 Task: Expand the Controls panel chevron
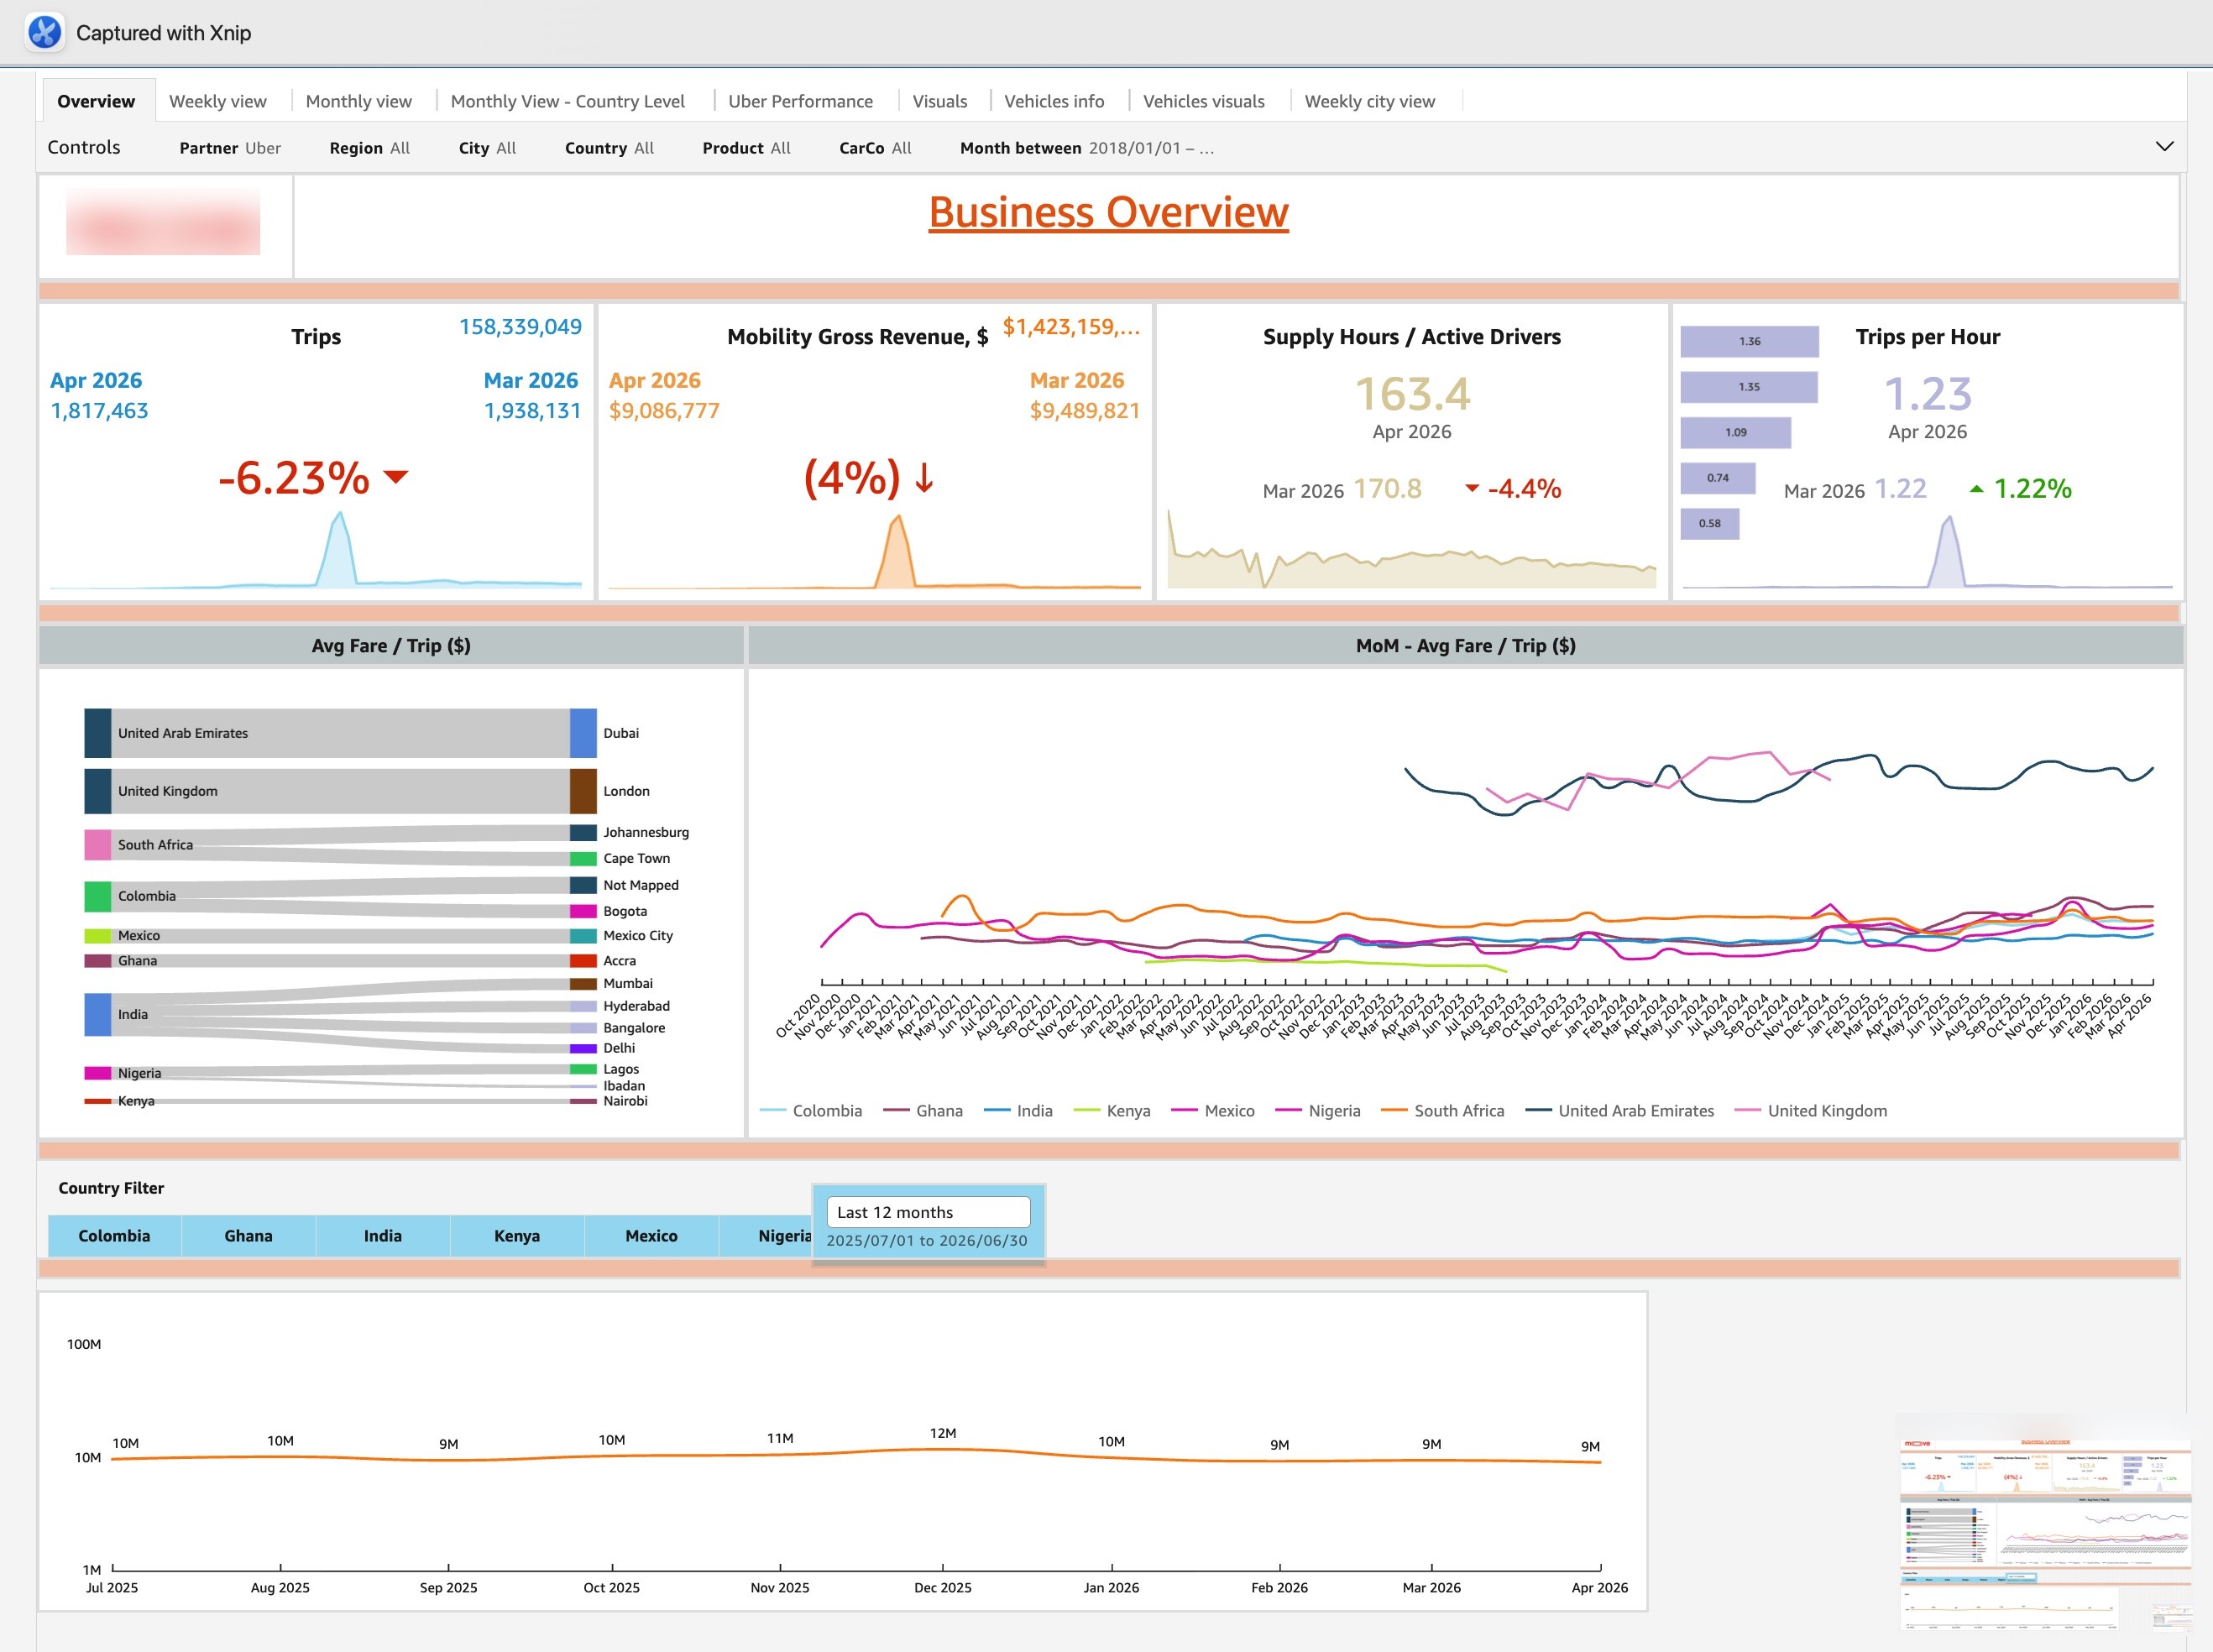(x=2165, y=146)
